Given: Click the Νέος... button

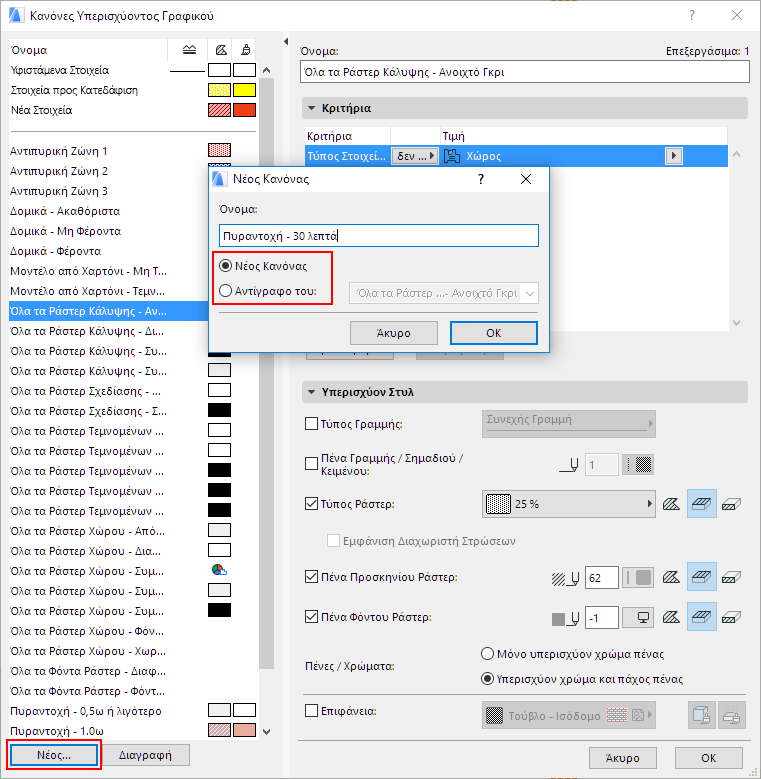Looking at the screenshot, I should pyautogui.click(x=54, y=755).
